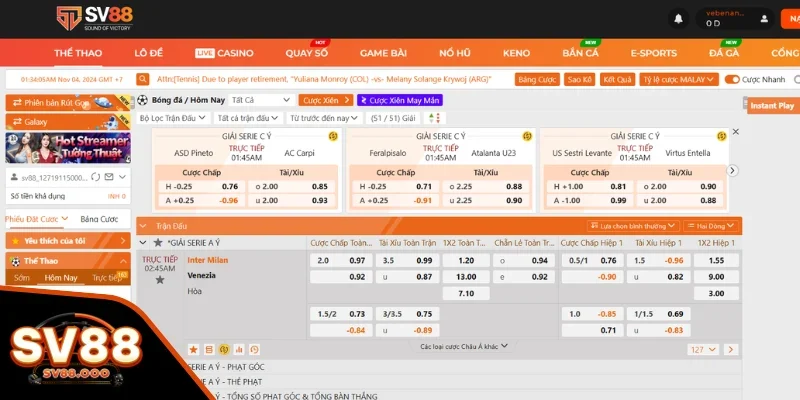Click the user profile icon in header
Image resolution: width=800 pixels, height=400 pixels.
tap(764, 19)
